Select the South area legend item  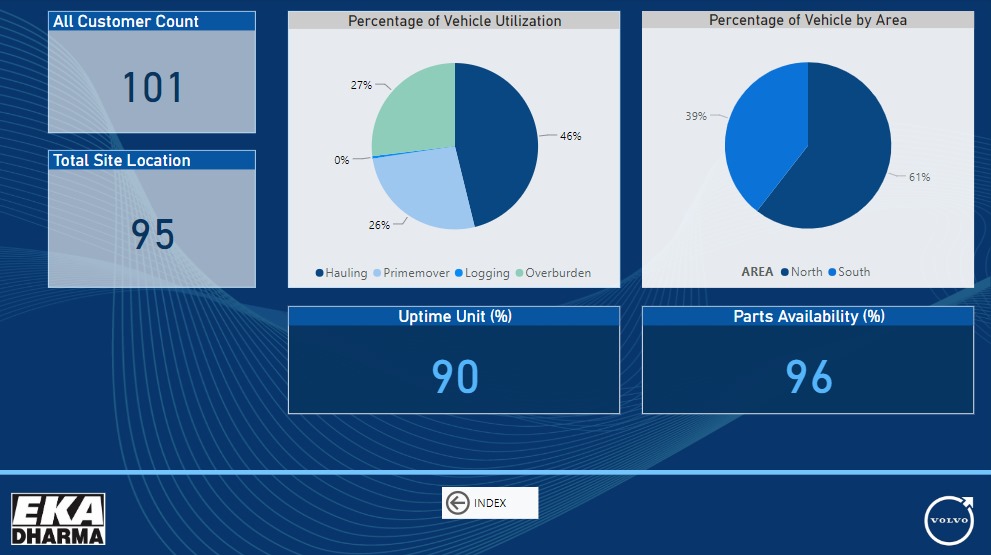849,272
